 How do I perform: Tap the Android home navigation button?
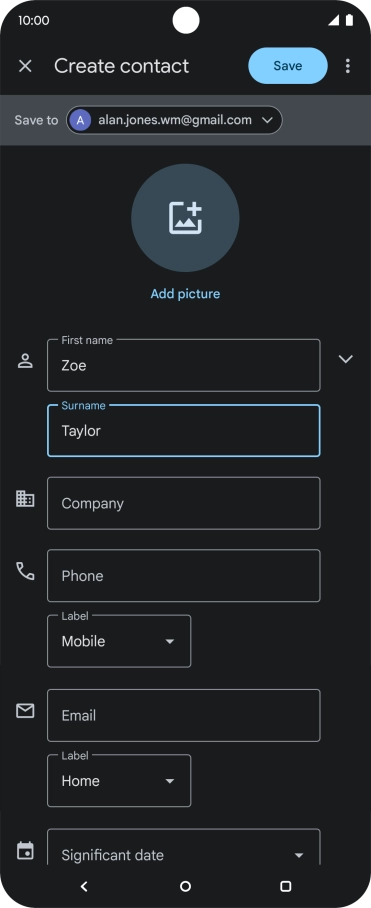[x=185, y=886]
